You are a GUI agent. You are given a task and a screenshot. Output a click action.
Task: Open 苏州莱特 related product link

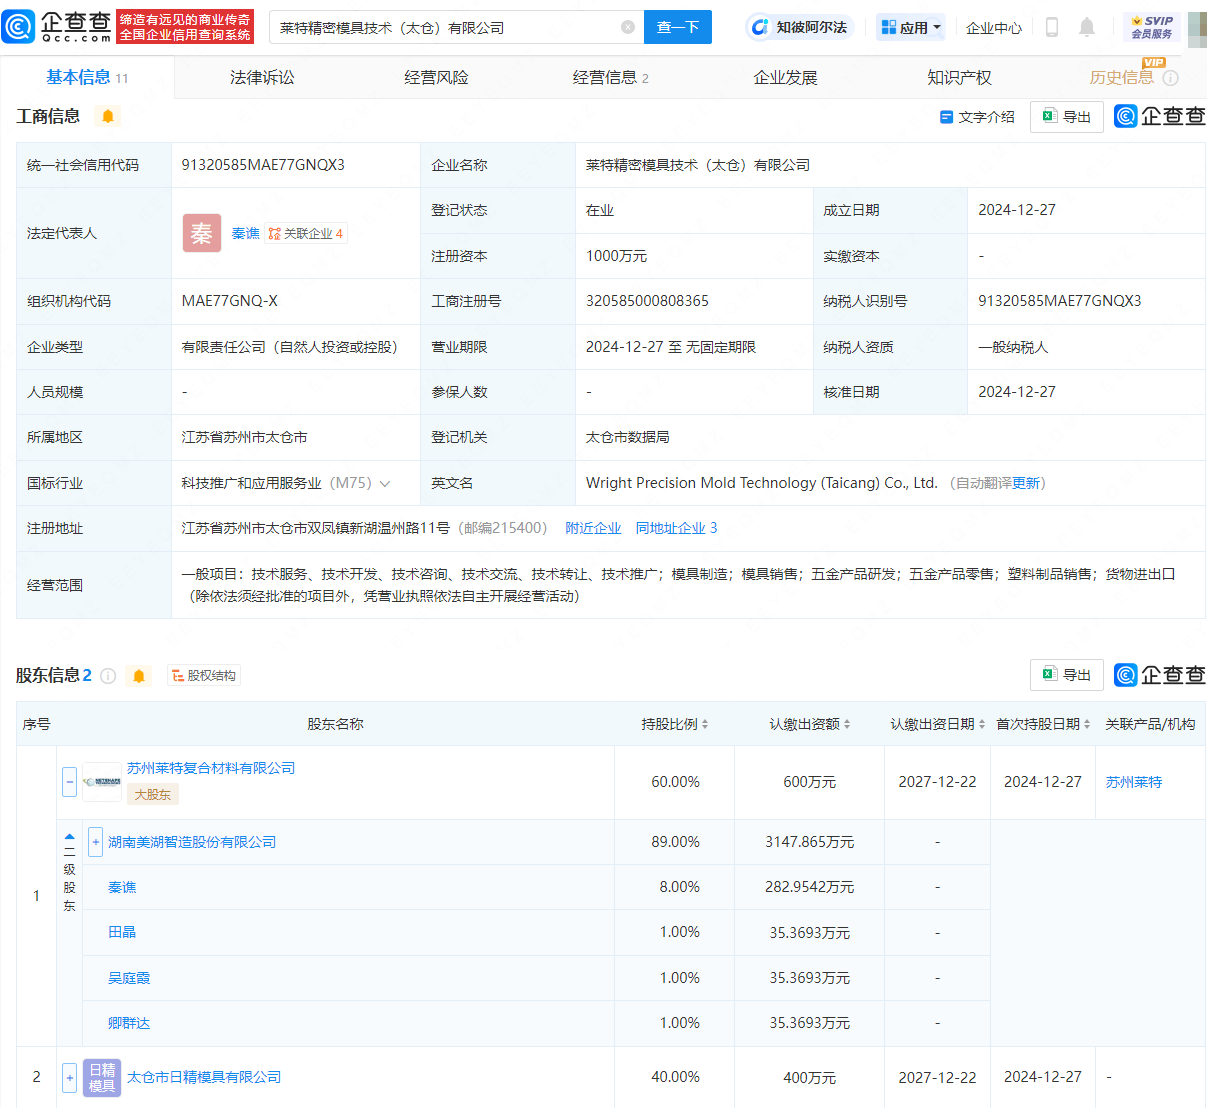1134,782
